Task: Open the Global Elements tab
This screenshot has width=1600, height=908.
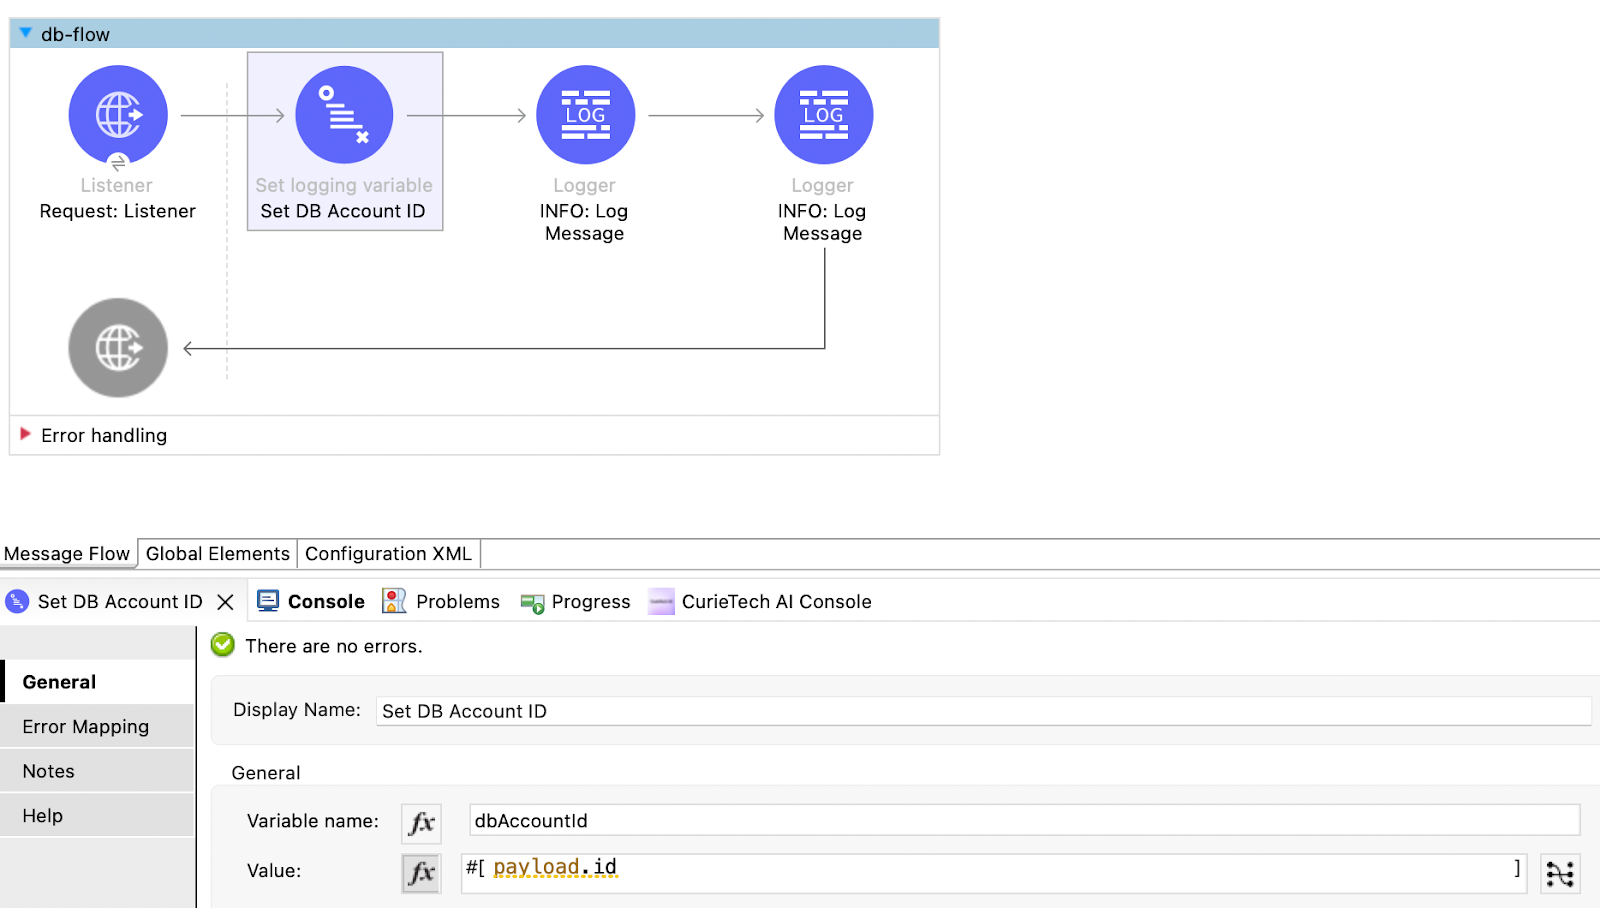Action: click(x=216, y=553)
